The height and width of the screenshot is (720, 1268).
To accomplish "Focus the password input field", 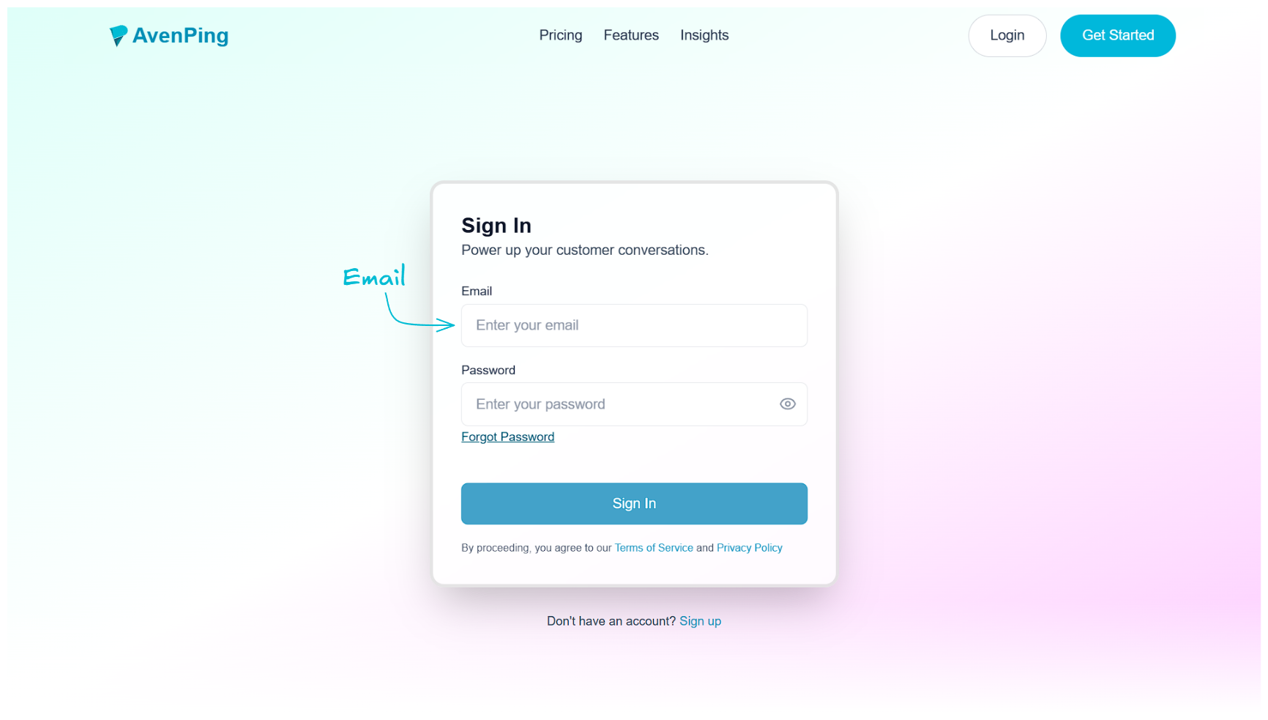I will click(x=620, y=404).
